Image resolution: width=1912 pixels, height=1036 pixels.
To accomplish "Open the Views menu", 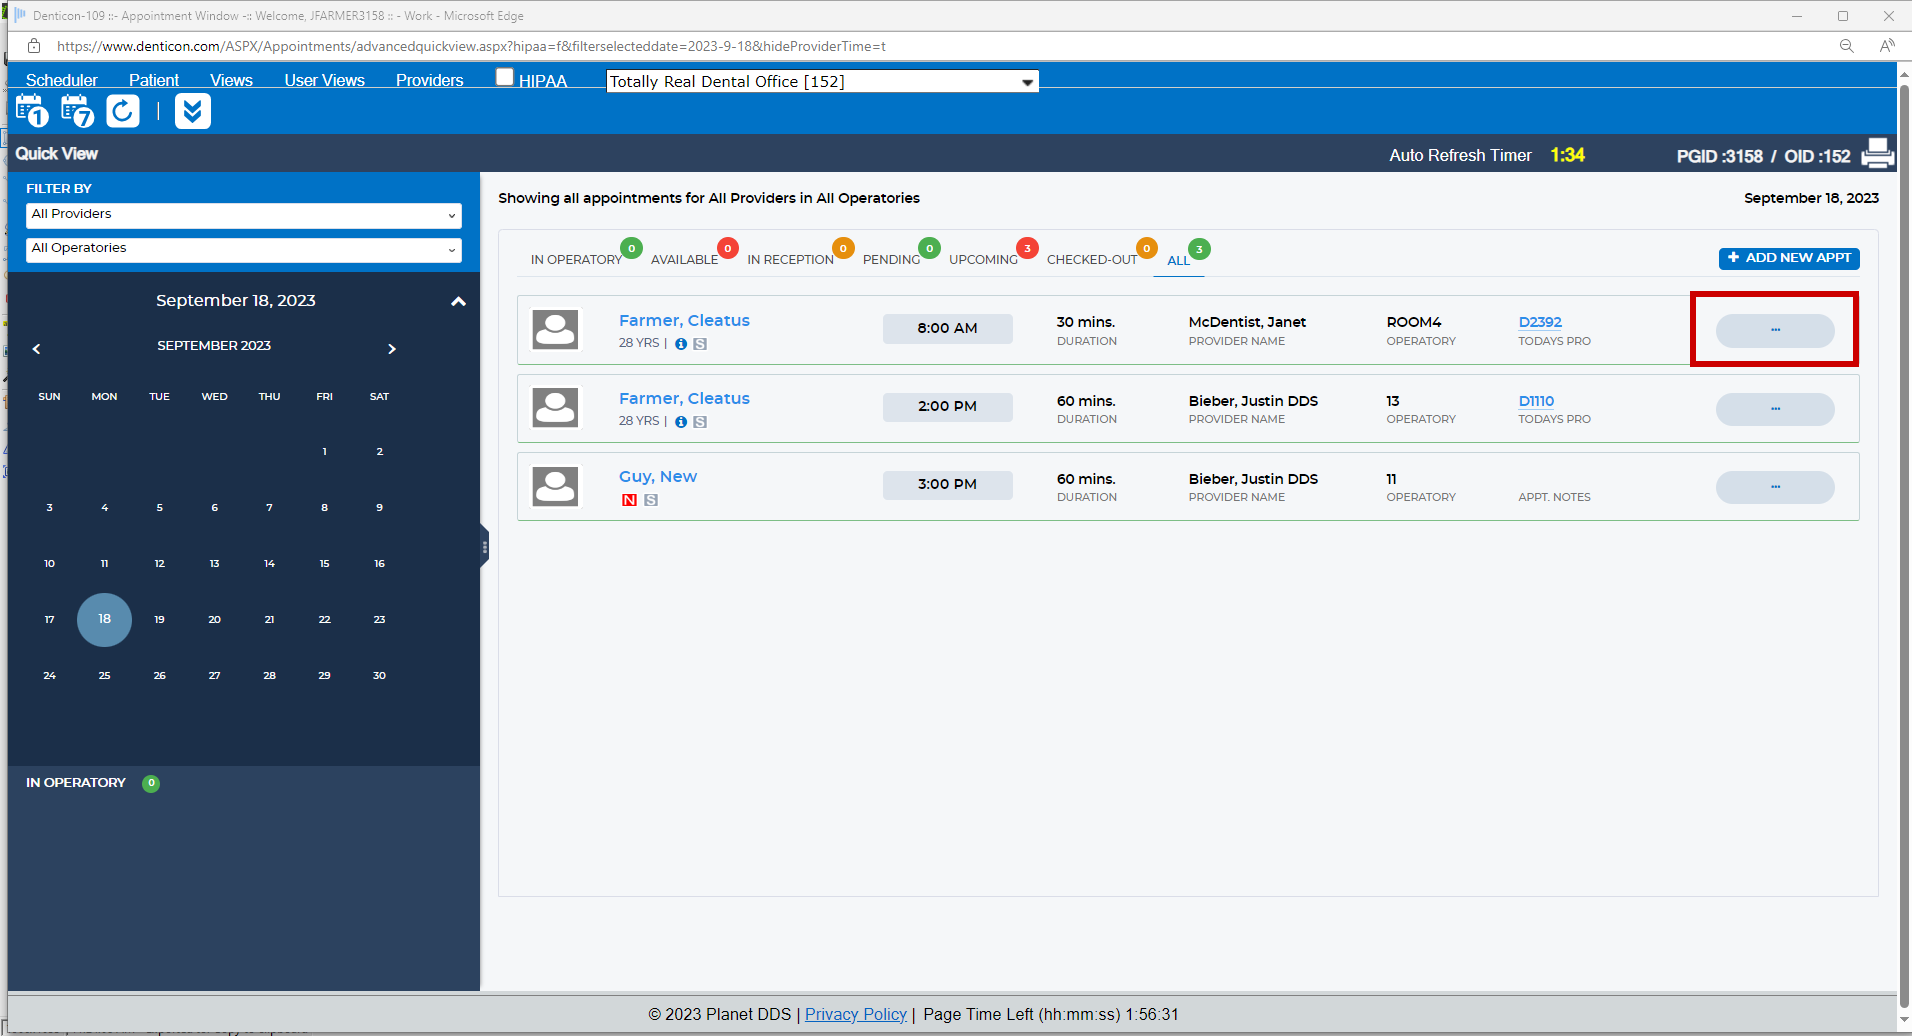I will pos(231,81).
